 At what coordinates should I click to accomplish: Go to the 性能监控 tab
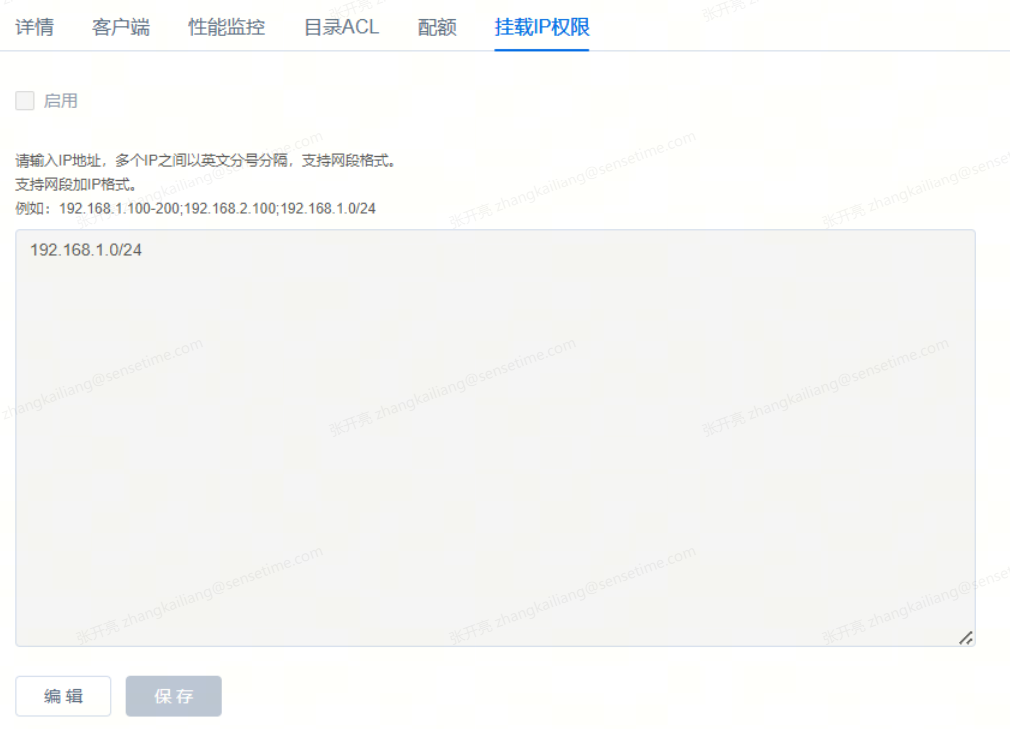(x=227, y=27)
